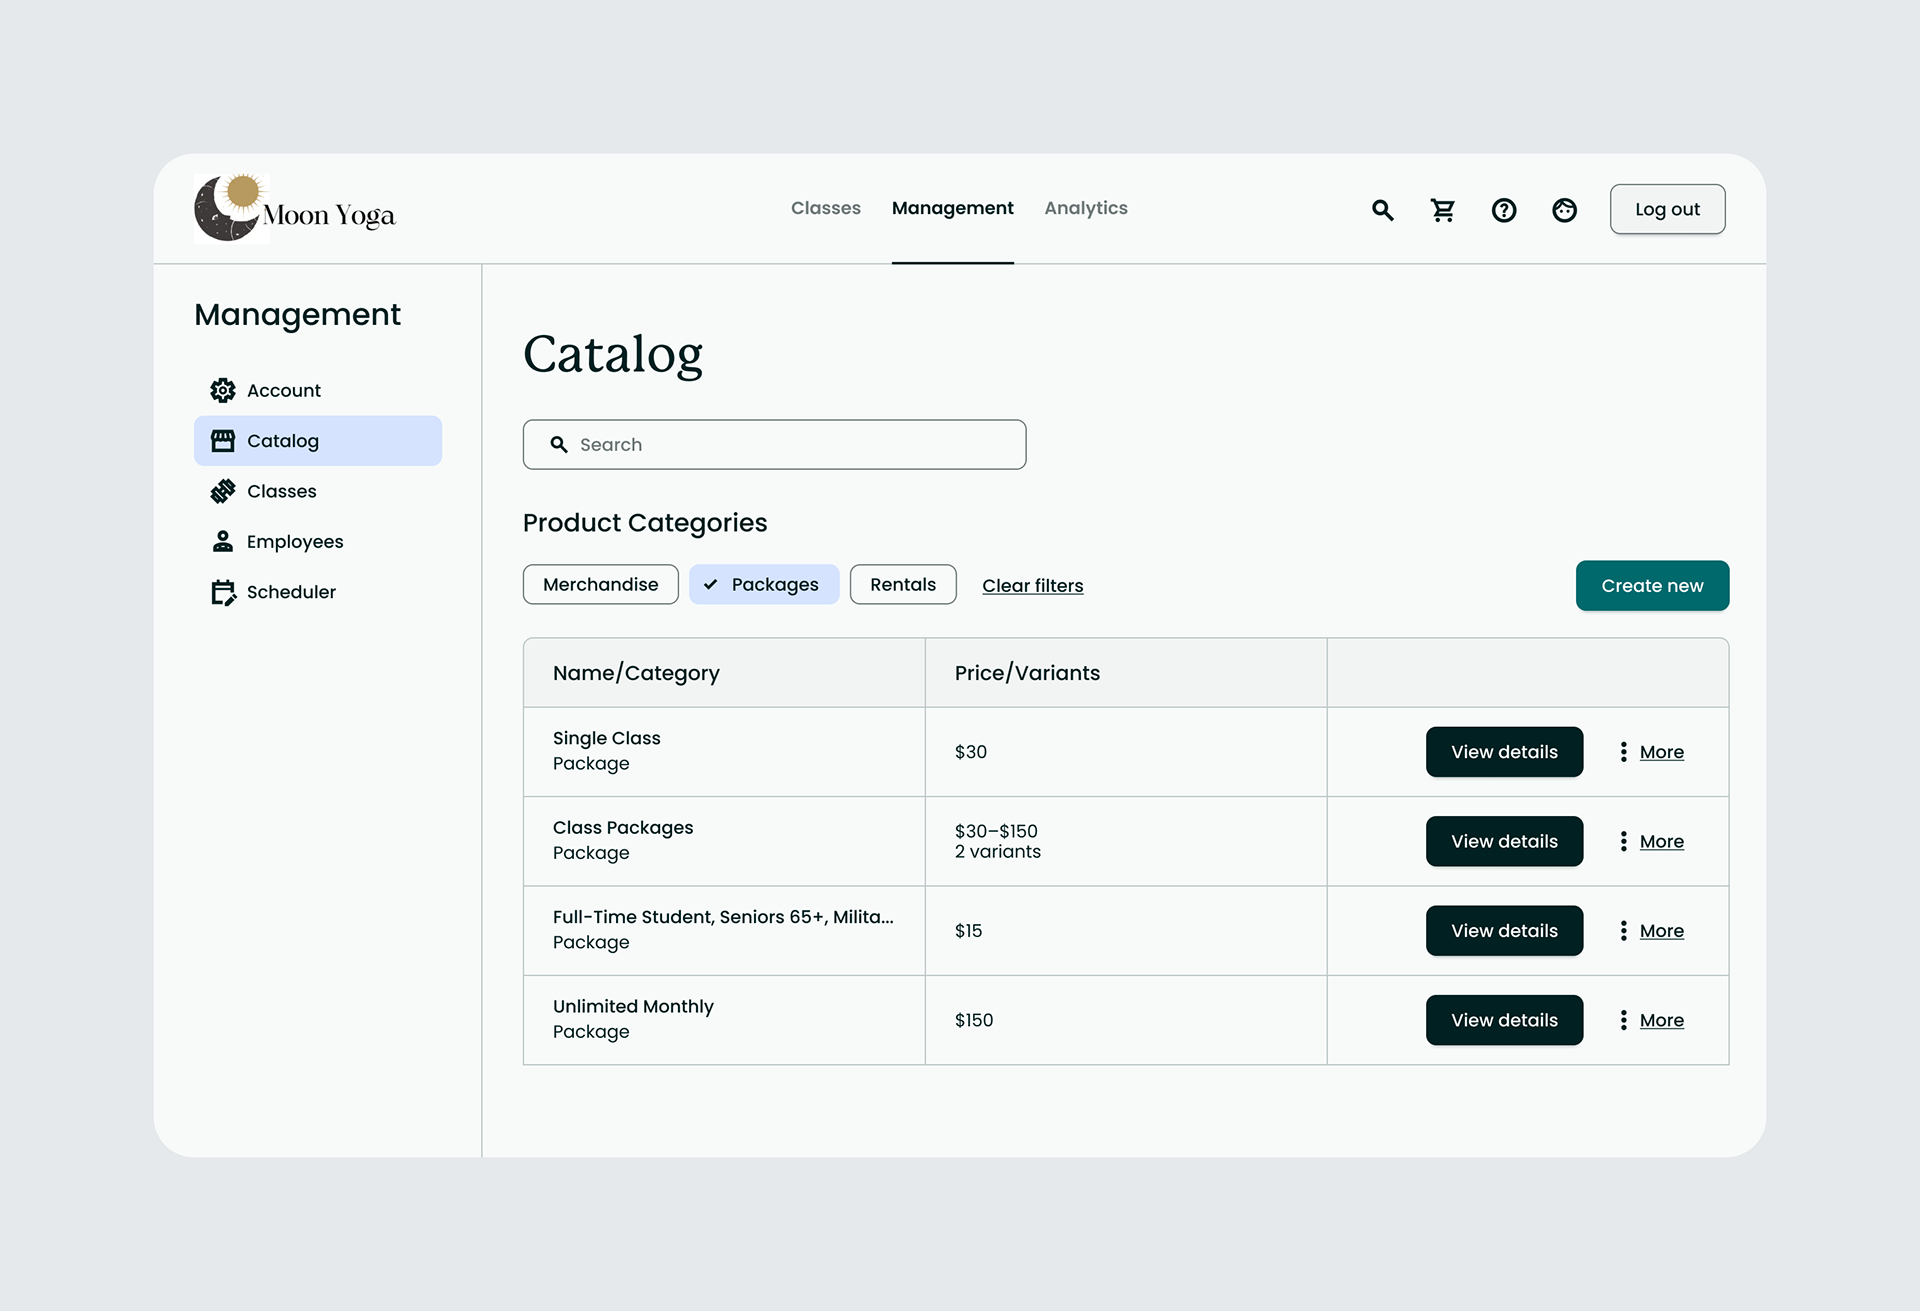Open the user profile face icon
Image resolution: width=1920 pixels, height=1311 pixels.
point(1564,210)
